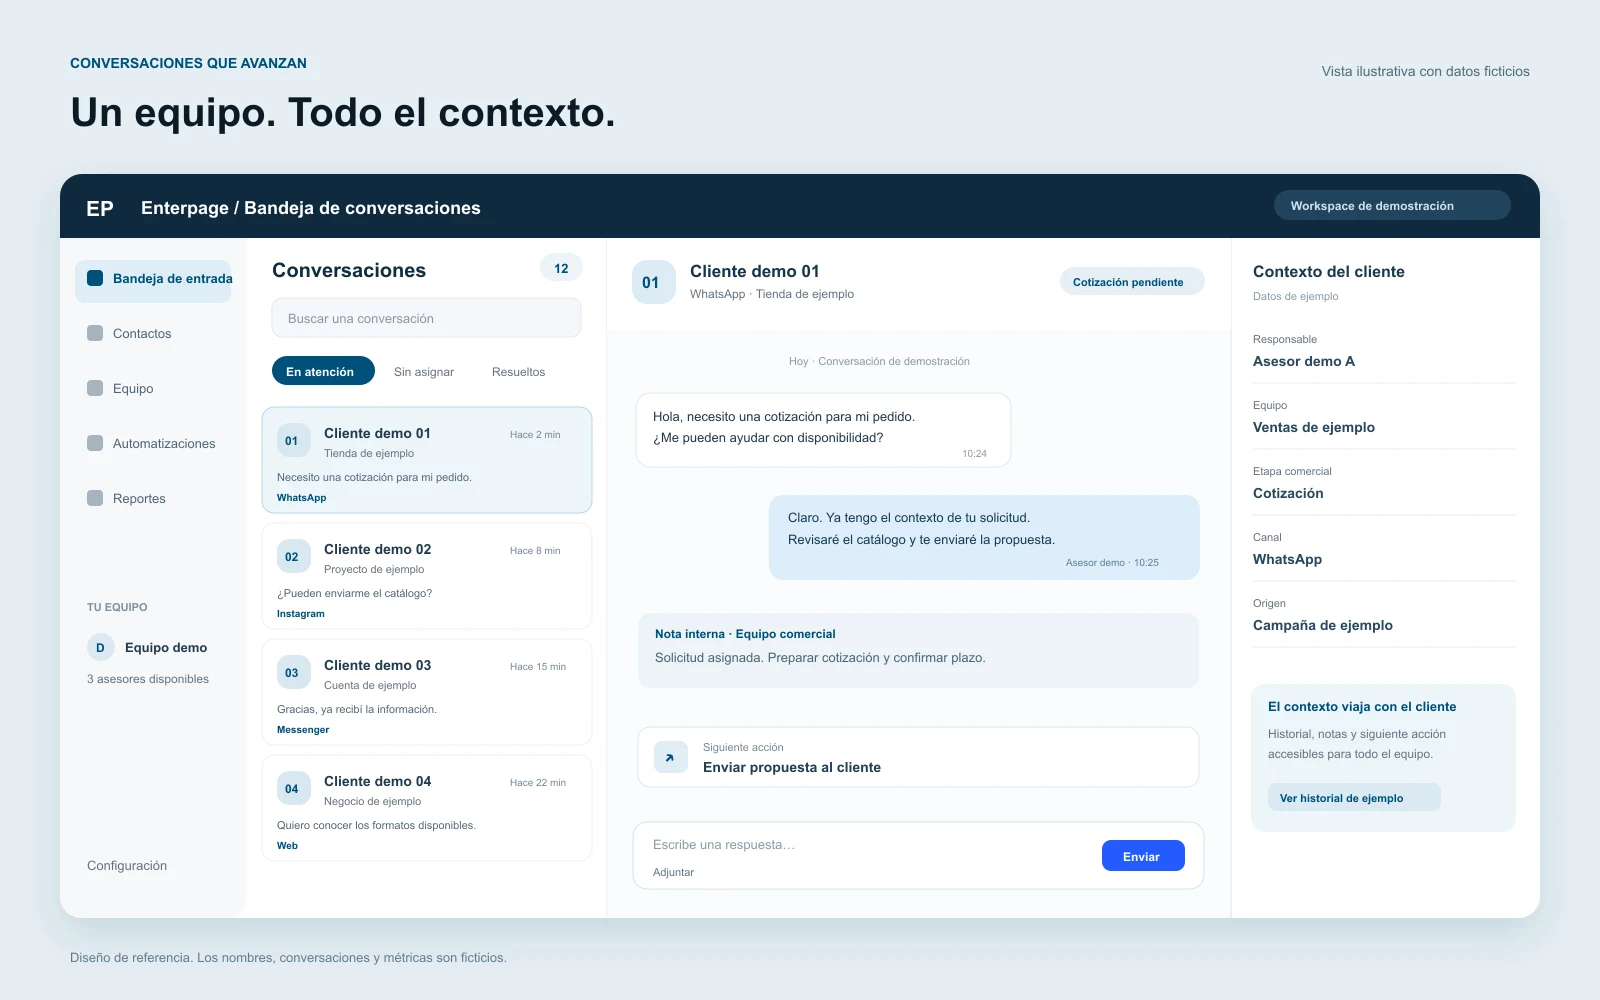Click the "Hace 8 min" timestamp
The width and height of the screenshot is (1600, 1000).
(535, 551)
